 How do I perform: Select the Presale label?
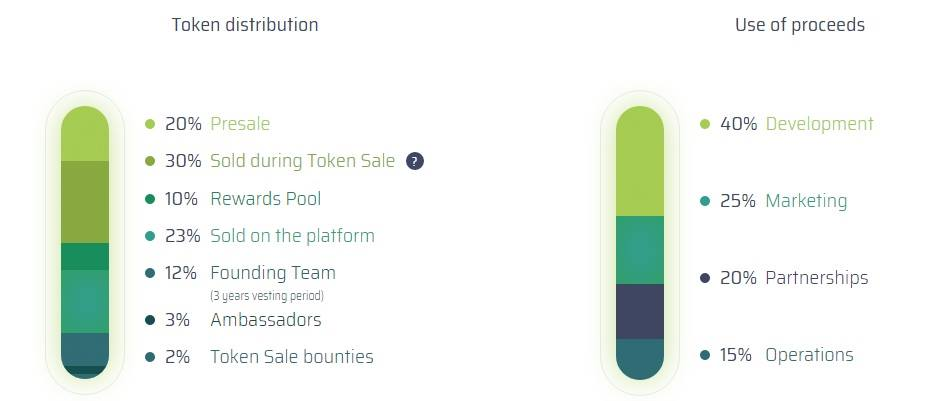tap(240, 124)
